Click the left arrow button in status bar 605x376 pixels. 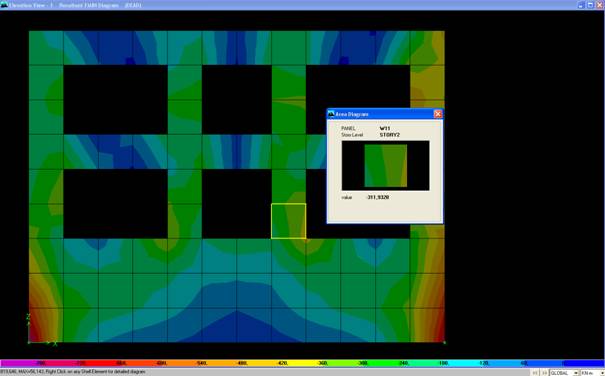[x=535, y=373]
